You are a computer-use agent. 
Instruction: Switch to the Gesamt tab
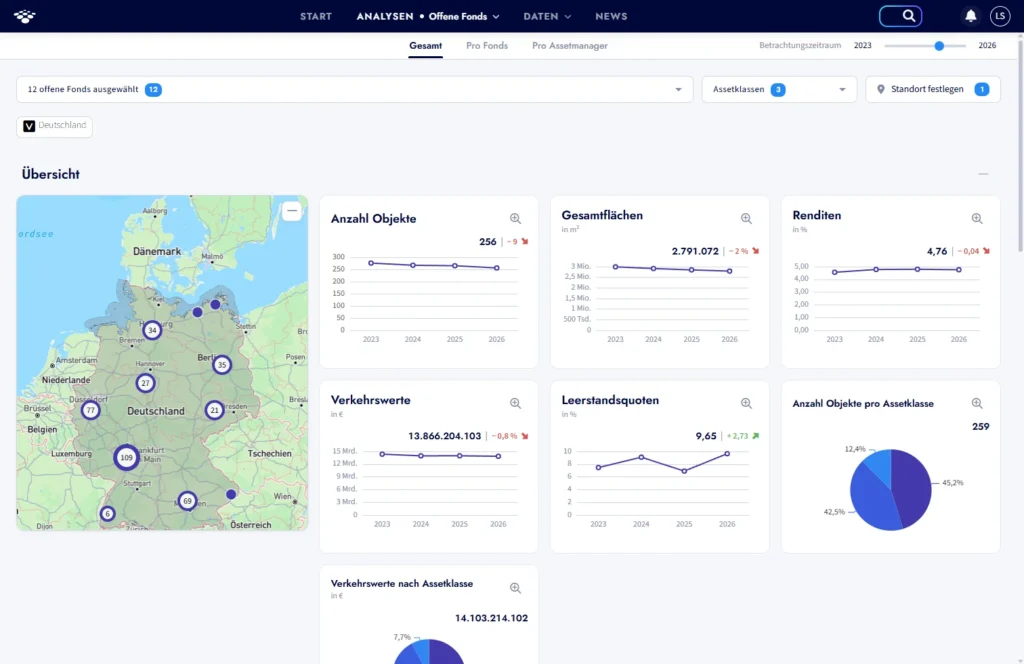(x=425, y=46)
